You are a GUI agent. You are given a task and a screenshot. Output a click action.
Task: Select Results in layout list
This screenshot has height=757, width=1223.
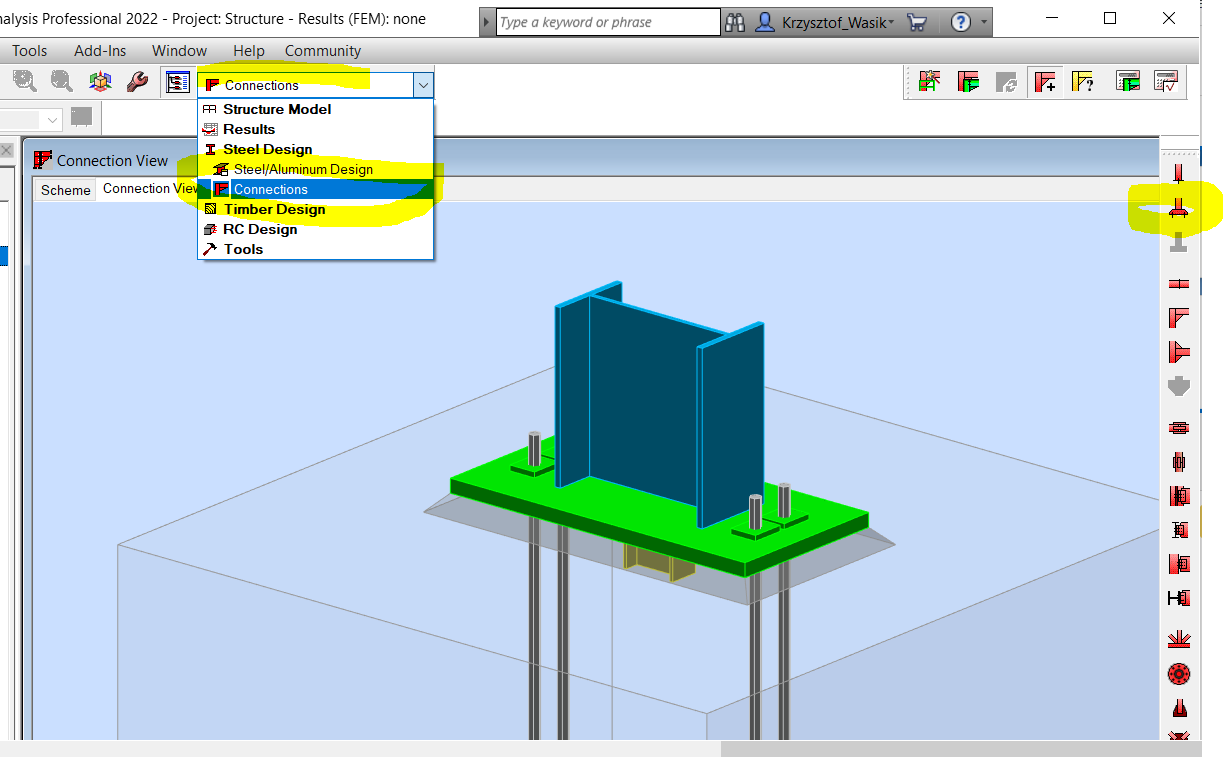point(316,129)
